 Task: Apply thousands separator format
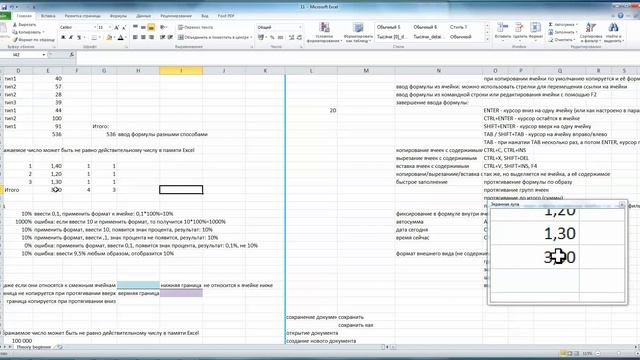(x=280, y=37)
